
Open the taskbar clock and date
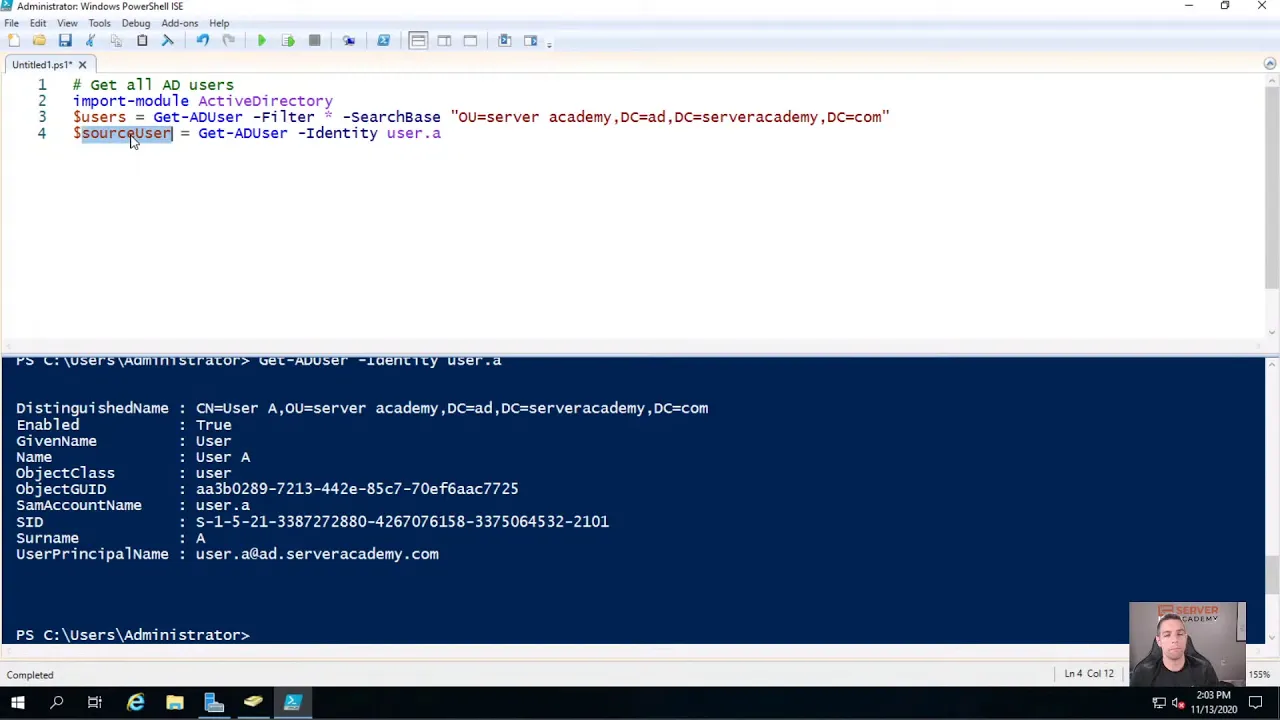point(1212,703)
